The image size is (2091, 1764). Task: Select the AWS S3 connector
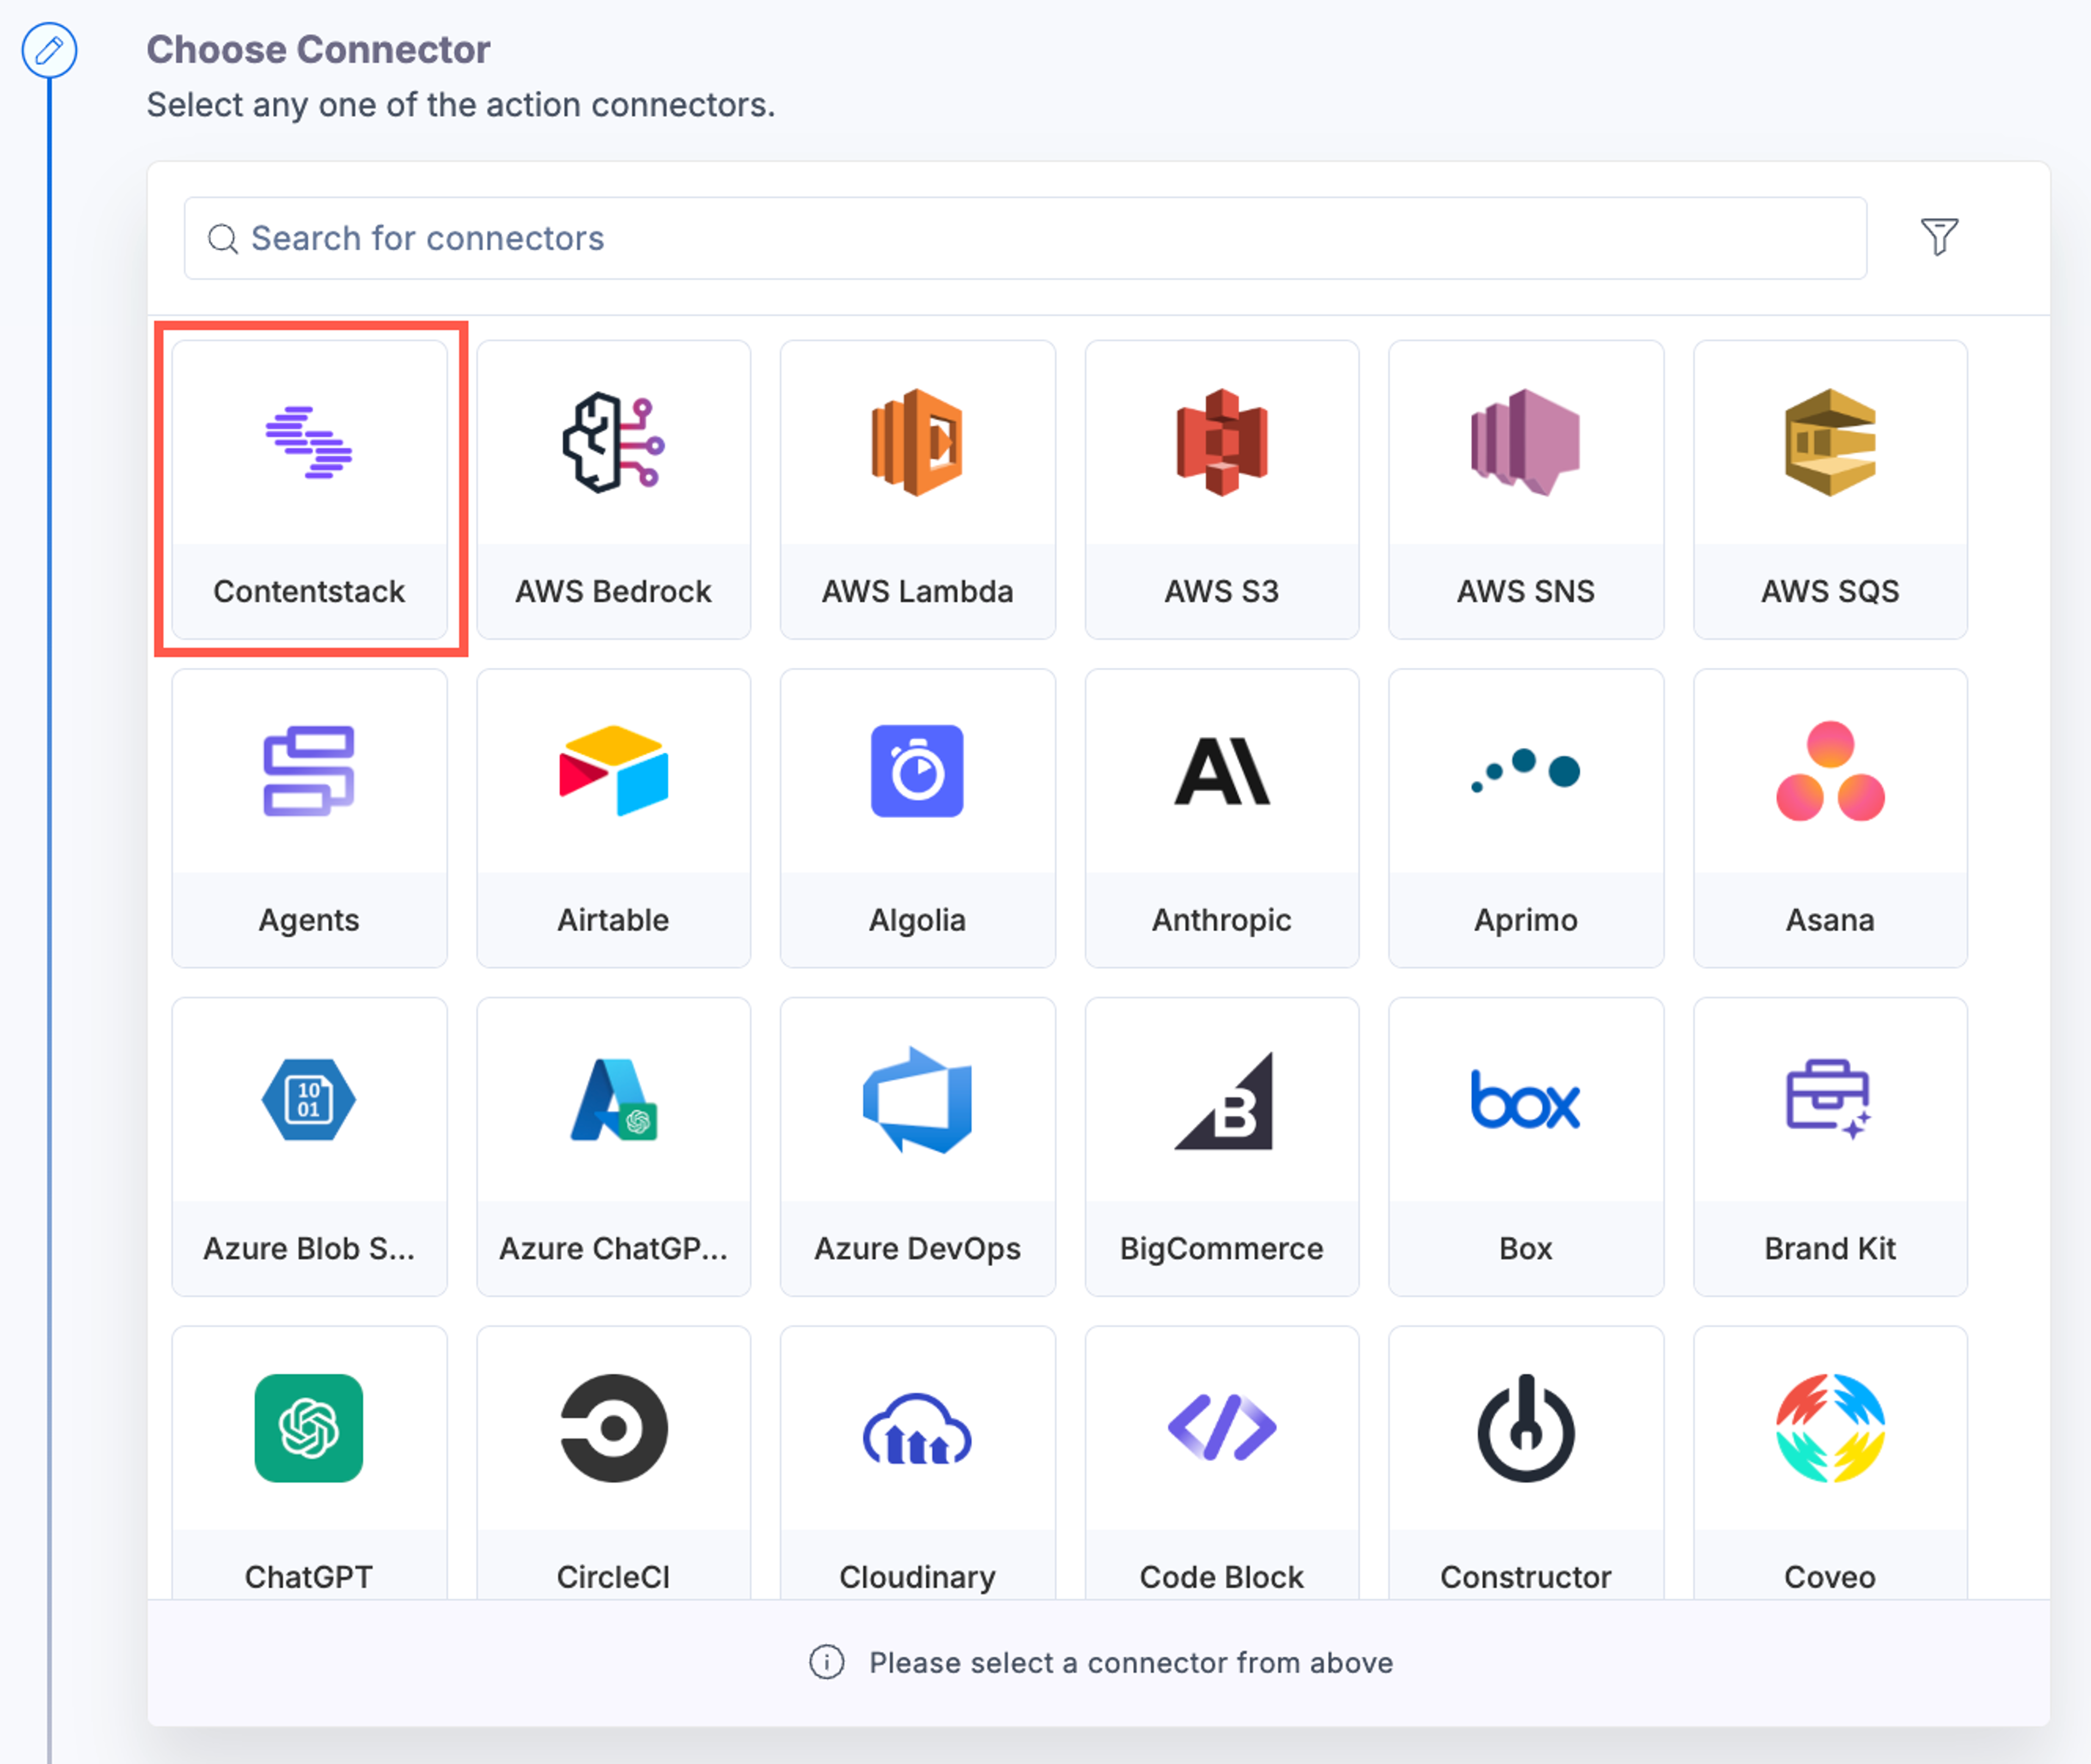[x=1221, y=489]
